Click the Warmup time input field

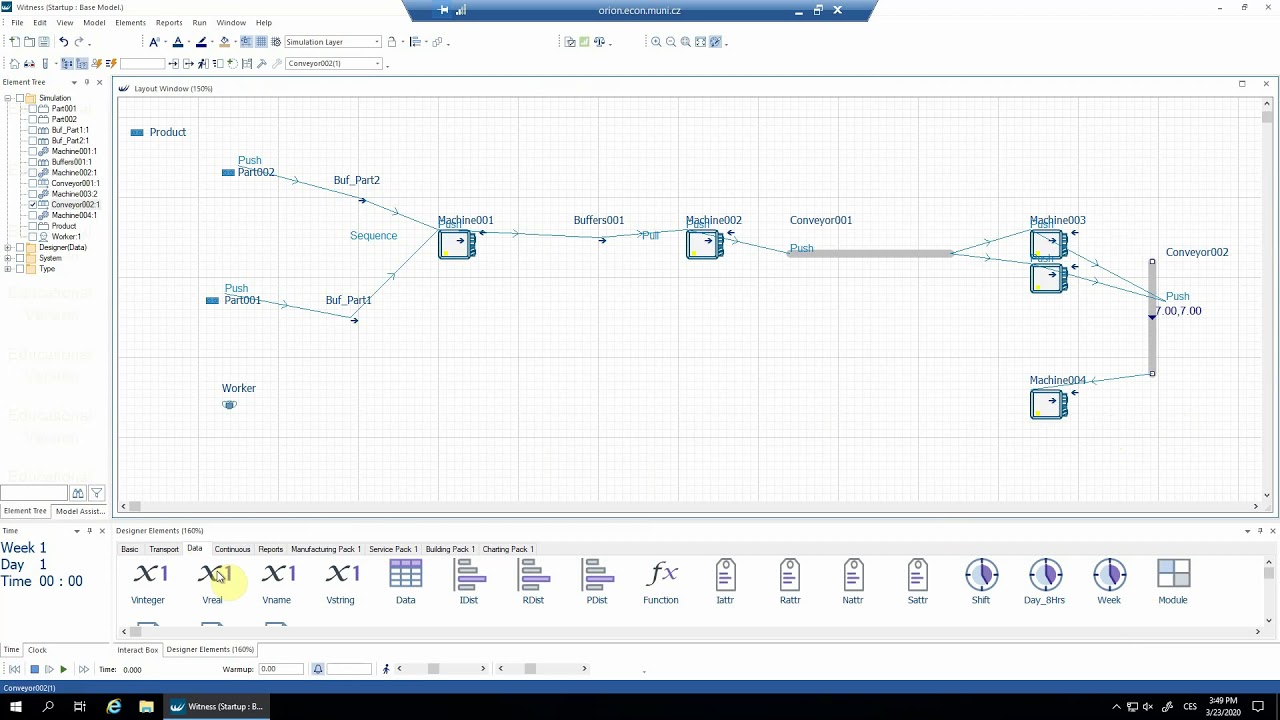[x=280, y=669]
